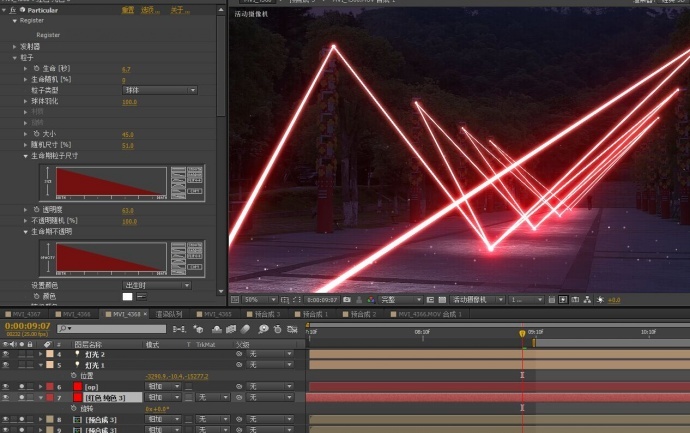This screenshot has height=433, width=690.
Task: Click the stopwatch icon next to 大小
Action: coord(35,134)
